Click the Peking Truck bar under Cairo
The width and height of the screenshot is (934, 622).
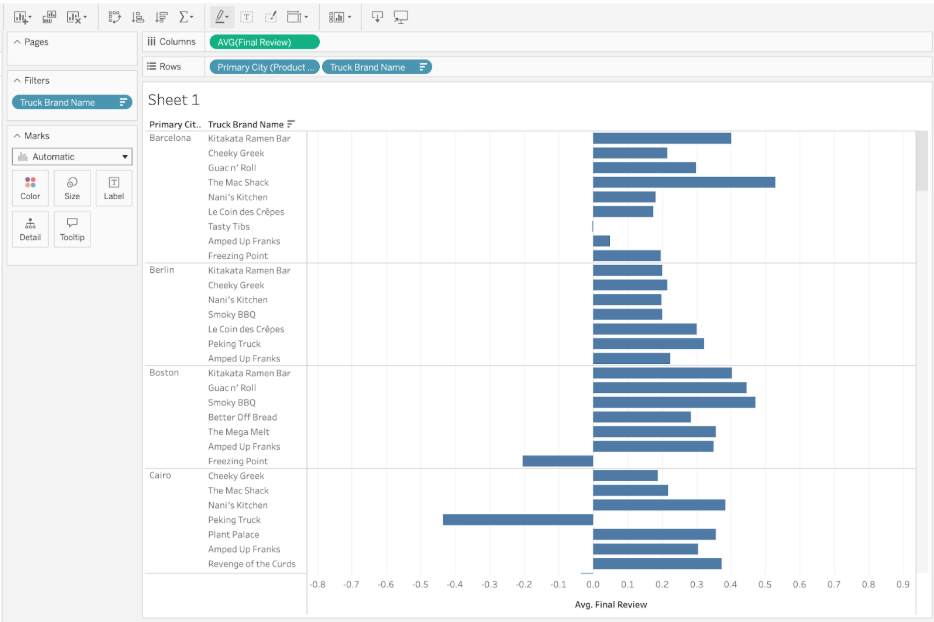tap(517, 519)
